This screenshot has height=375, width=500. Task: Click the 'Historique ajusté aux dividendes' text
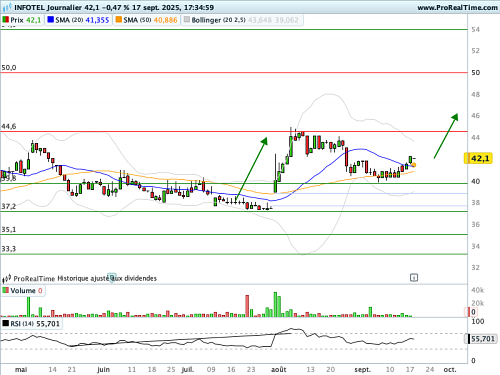coord(107,278)
